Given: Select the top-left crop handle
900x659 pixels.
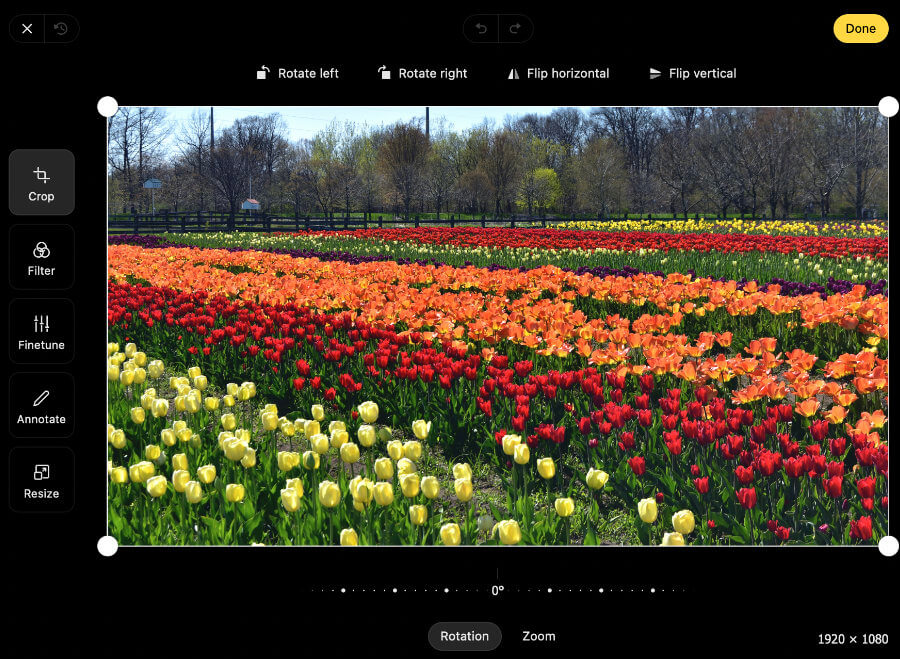Looking at the screenshot, I should 108,105.
